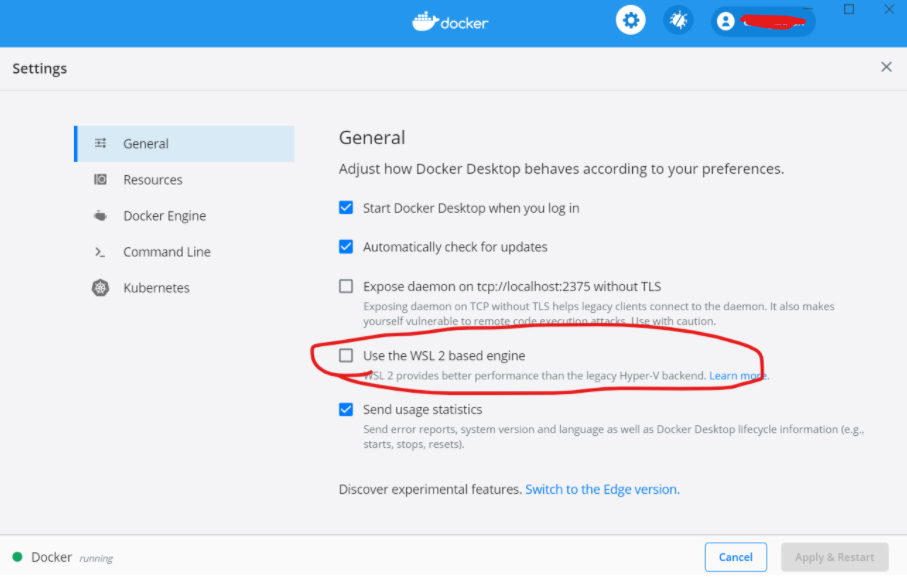Click the 'Exposing daemon on TCP' warning text
Screen dimensions: 907x585
[x=599, y=314]
